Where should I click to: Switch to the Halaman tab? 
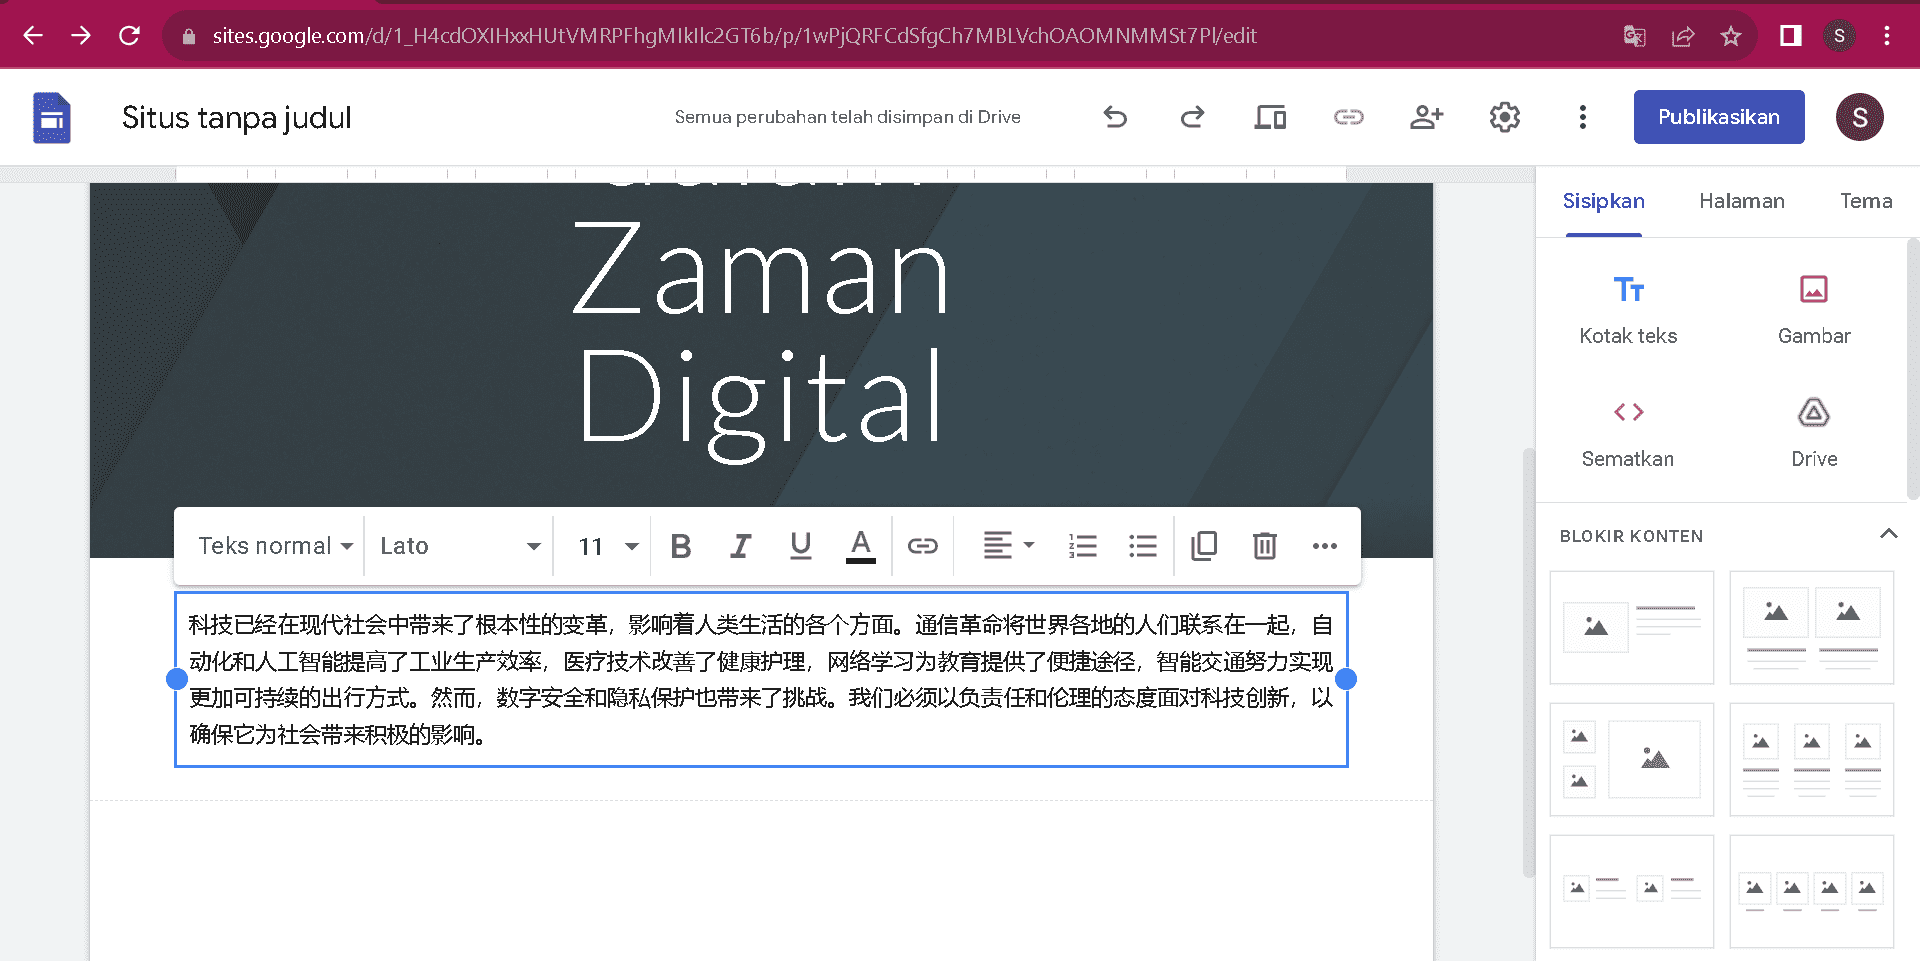[x=1741, y=201]
